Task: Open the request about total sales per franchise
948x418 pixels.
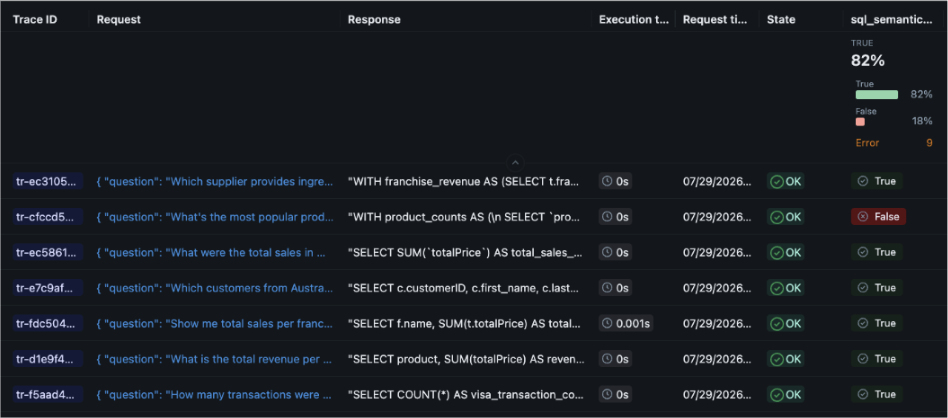Action: [x=215, y=324]
